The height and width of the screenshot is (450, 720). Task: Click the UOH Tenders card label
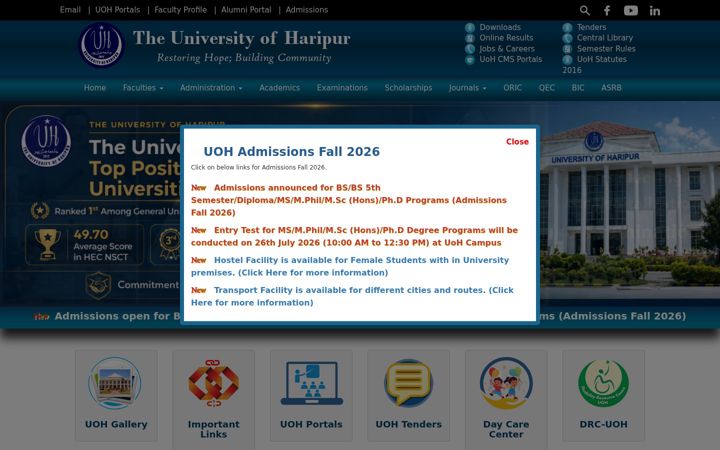click(x=408, y=424)
